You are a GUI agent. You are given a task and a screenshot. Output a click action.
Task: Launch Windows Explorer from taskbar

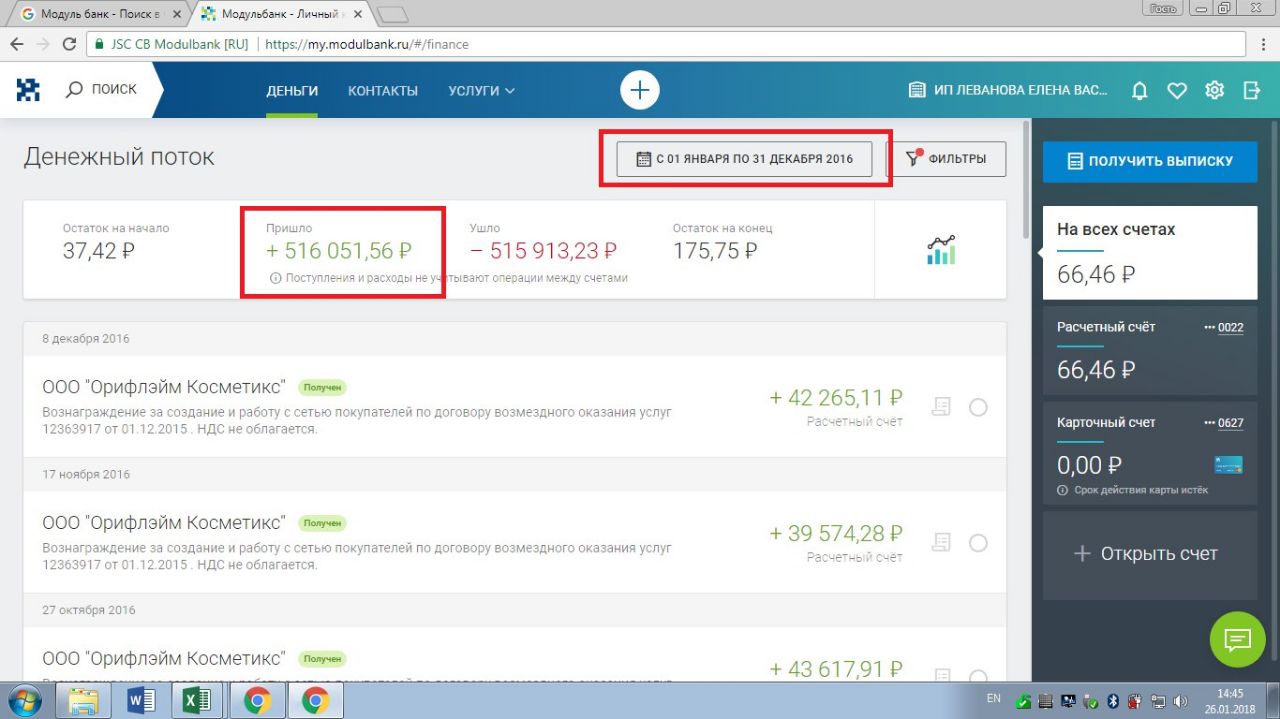click(84, 701)
